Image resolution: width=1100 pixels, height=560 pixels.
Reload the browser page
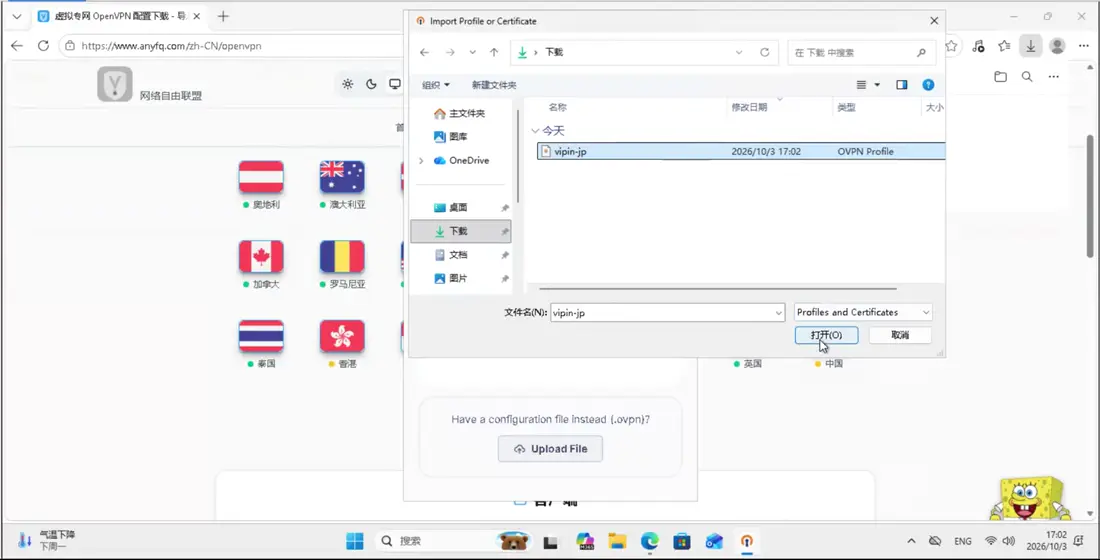pyautogui.click(x=43, y=46)
